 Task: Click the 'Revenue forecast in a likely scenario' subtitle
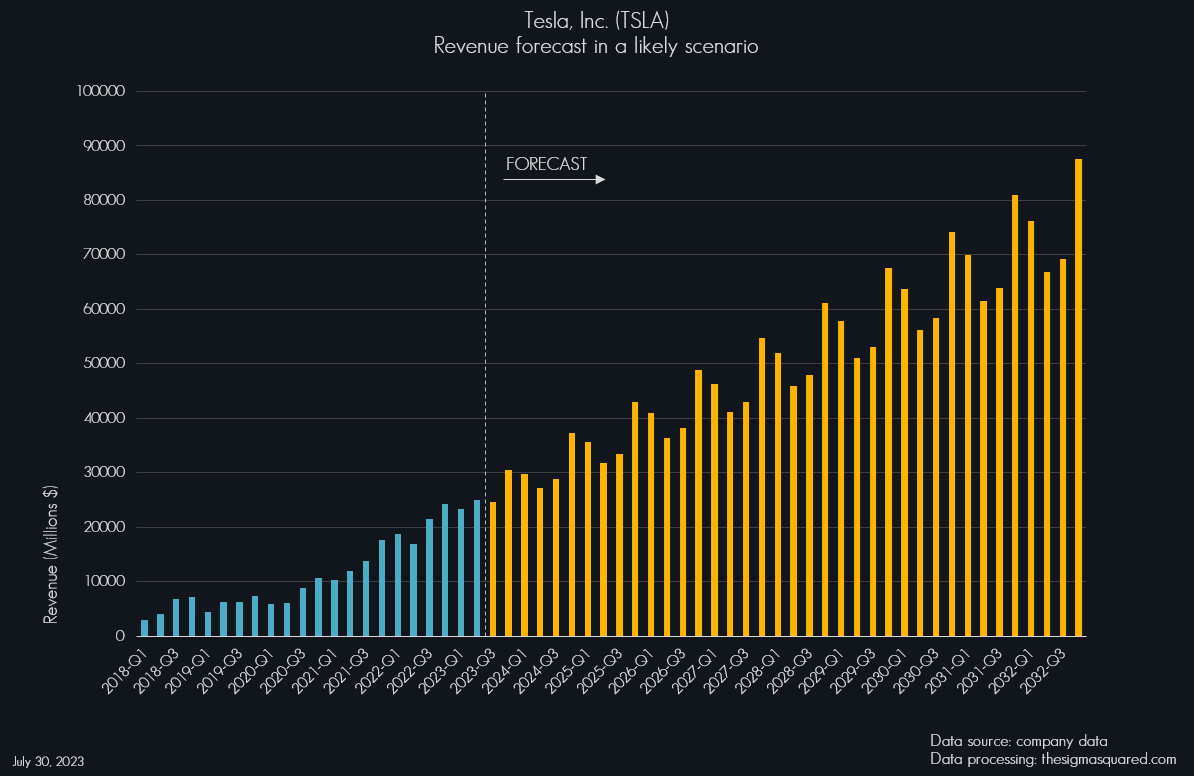click(596, 46)
